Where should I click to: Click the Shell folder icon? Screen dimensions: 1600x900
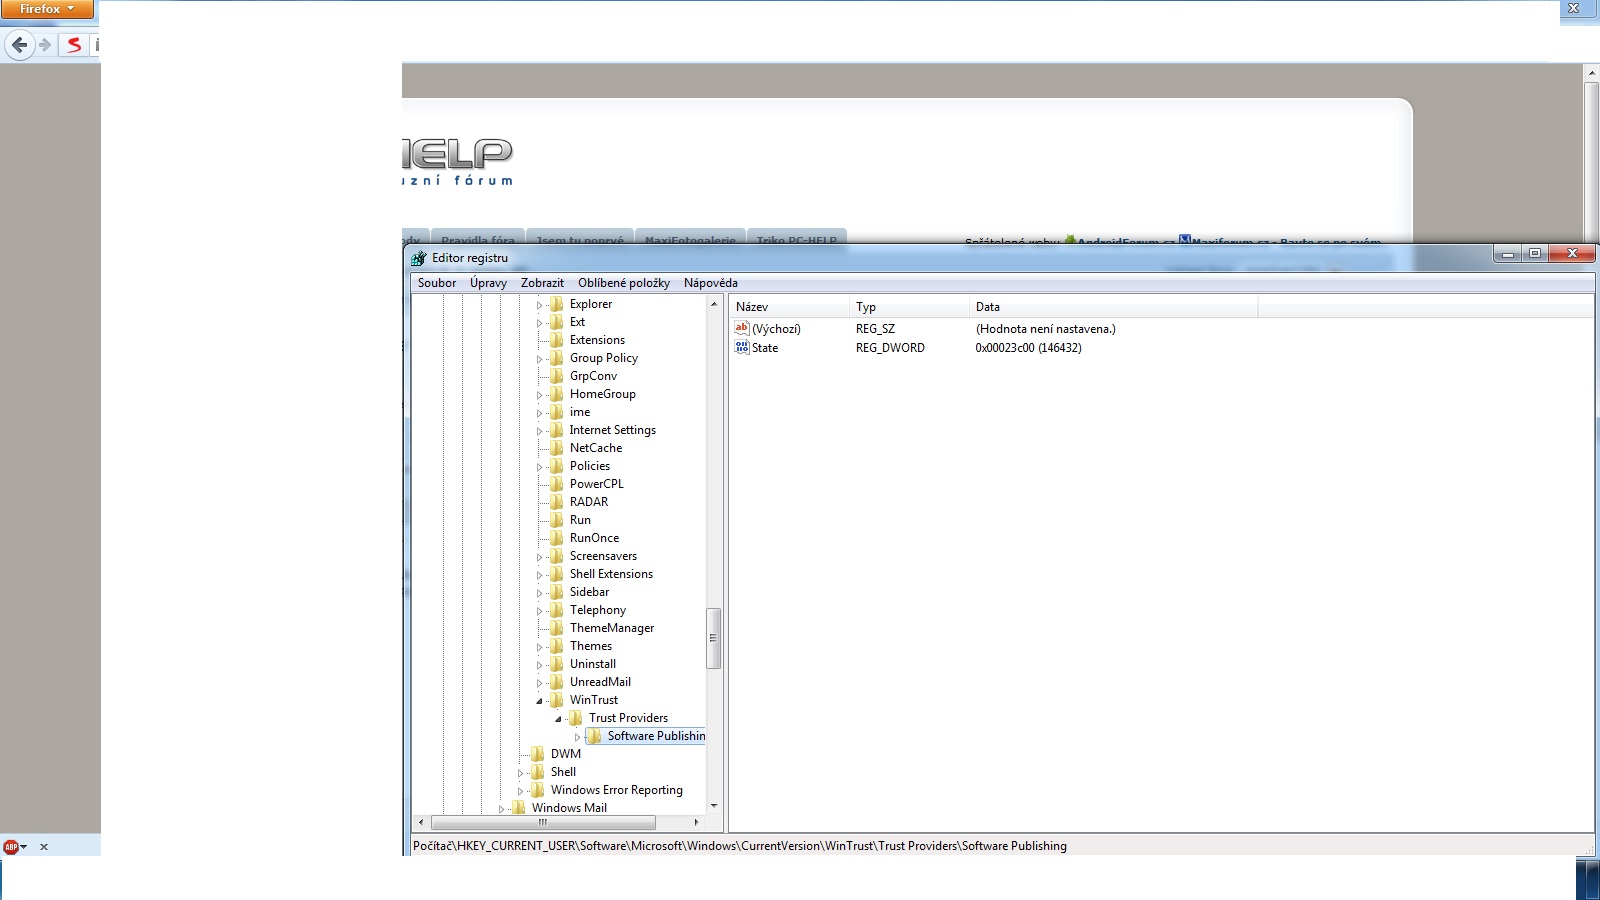[538, 772]
